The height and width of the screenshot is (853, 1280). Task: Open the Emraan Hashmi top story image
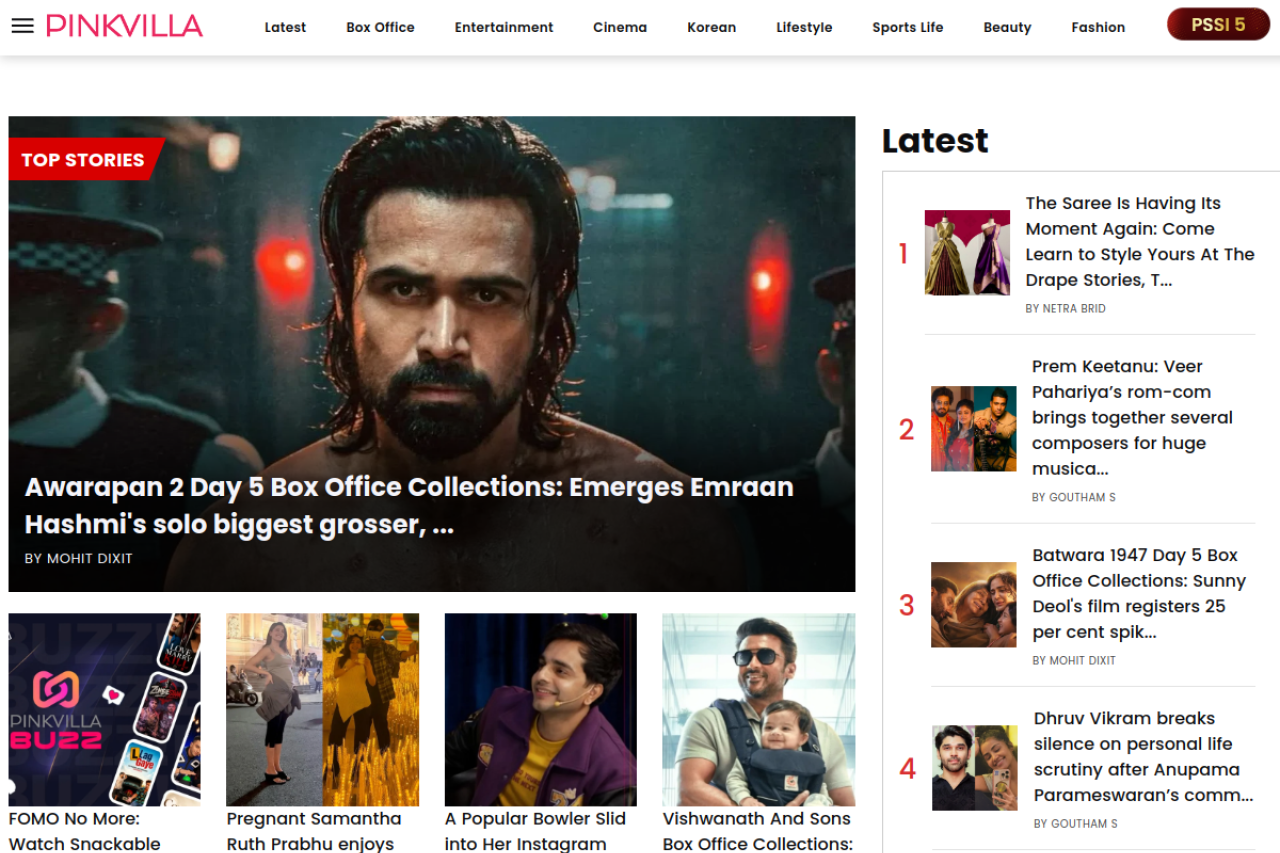(432, 354)
